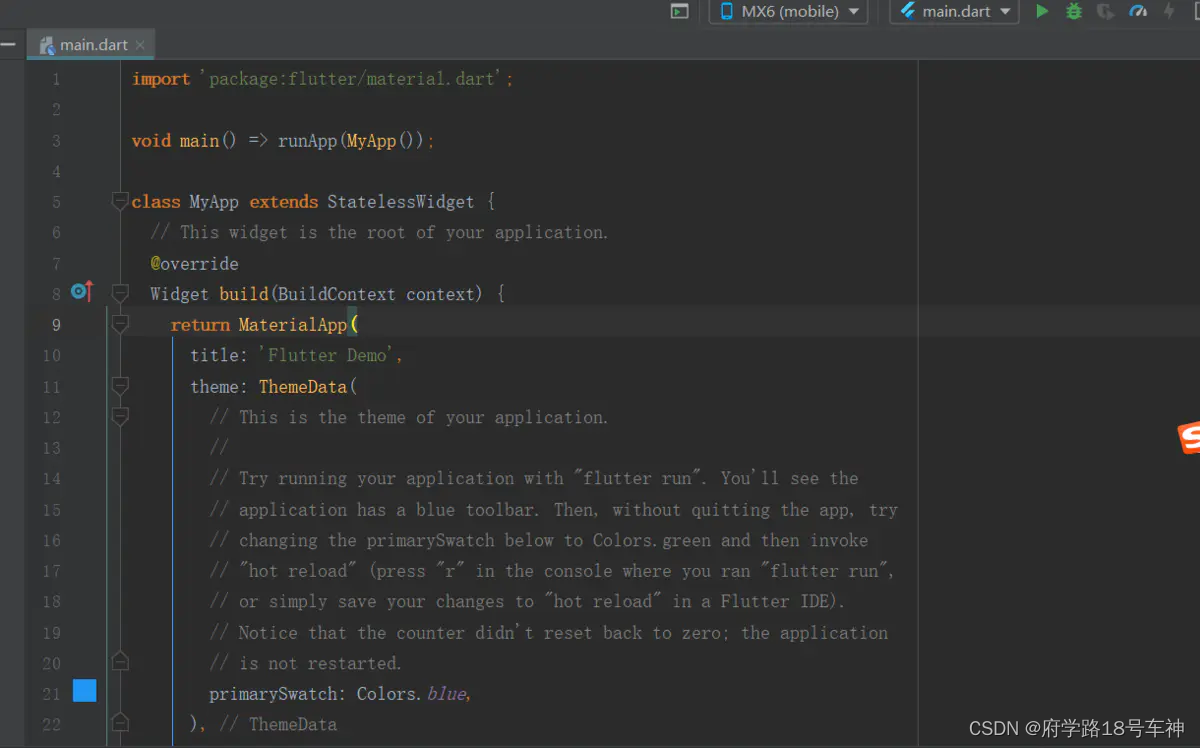The width and height of the screenshot is (1200, 748).
Task: Run the app with the green play button
Action: (1042, 11)
